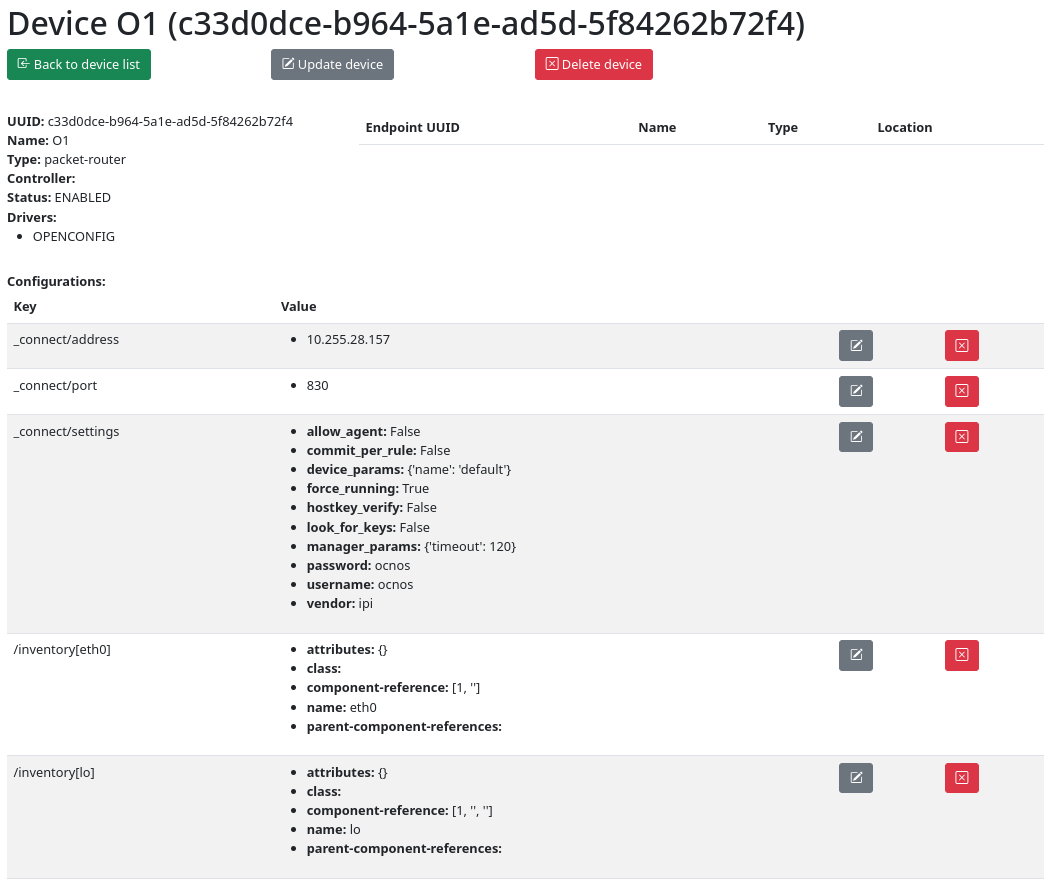Click the OPENCONFIG driver entry

[74, 237]
